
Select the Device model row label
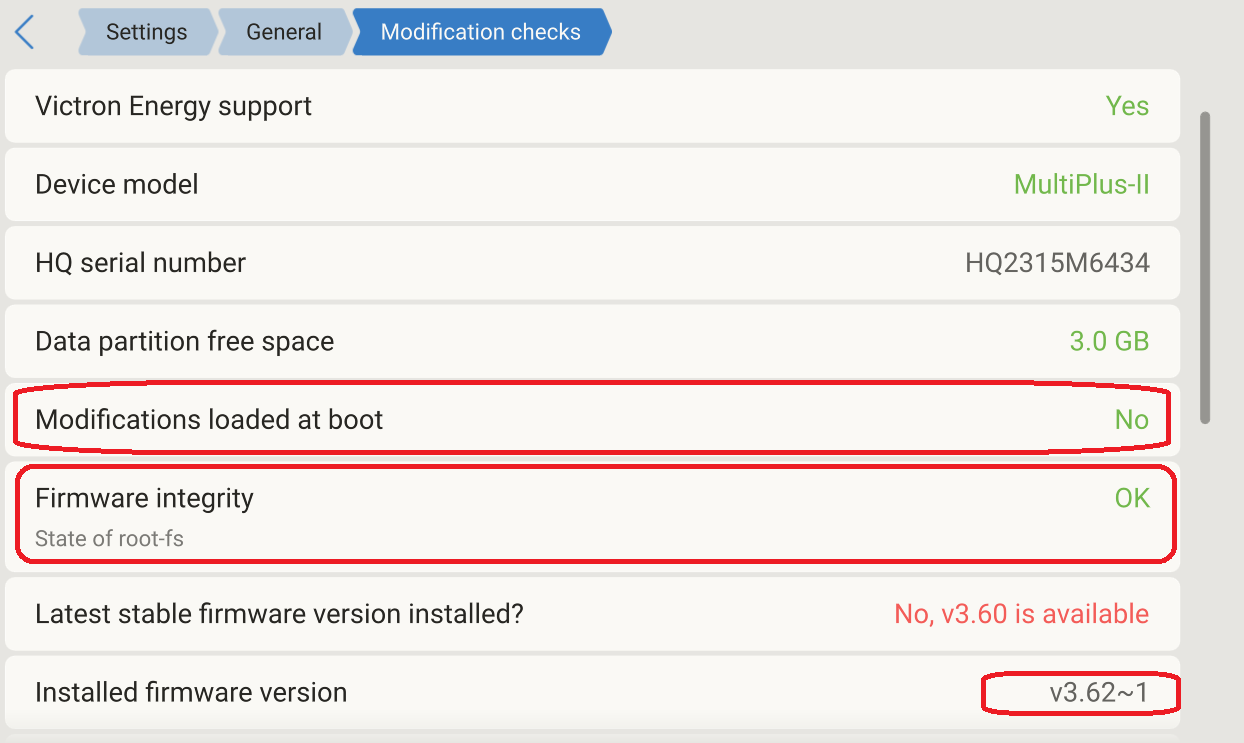117,184
